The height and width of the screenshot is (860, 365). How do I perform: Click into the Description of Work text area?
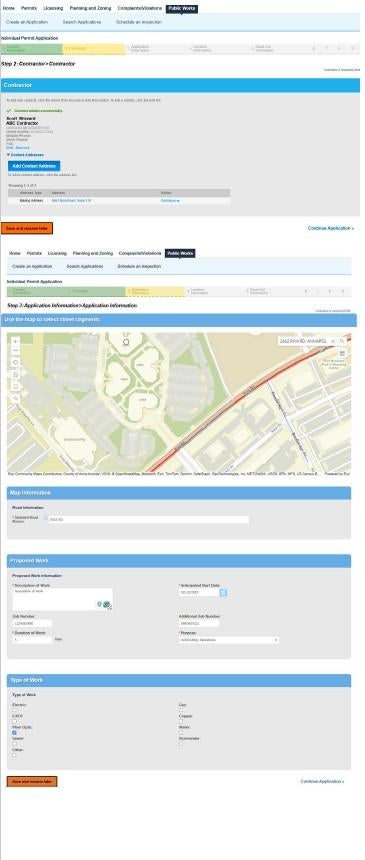click(63, 599)
